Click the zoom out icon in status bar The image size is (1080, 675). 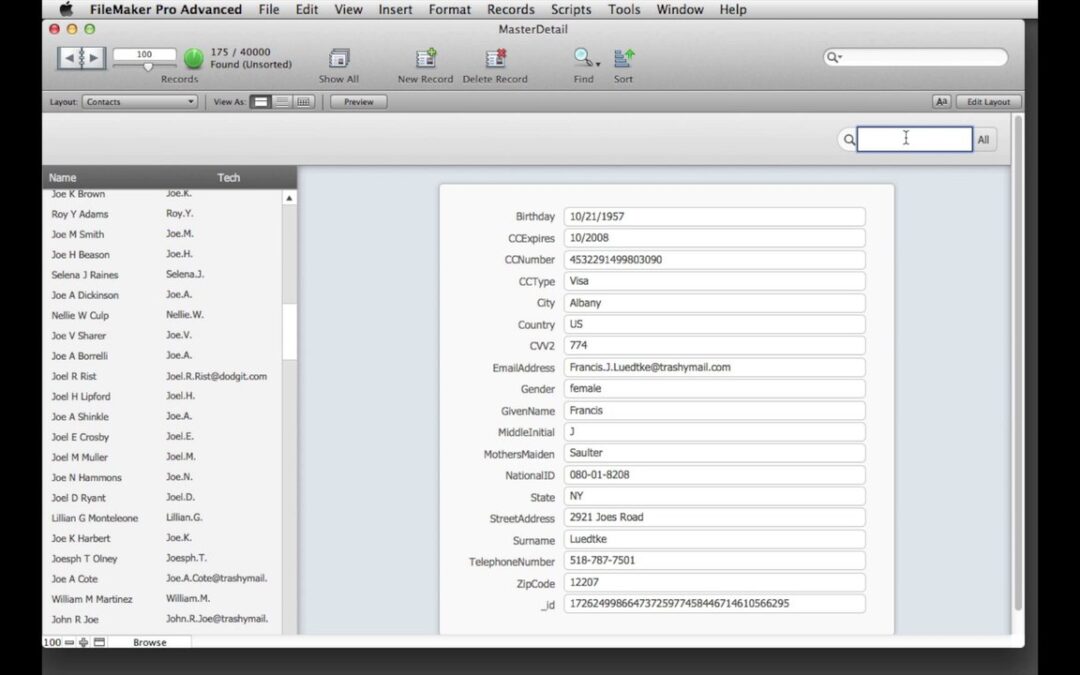pyautogui.click(x=69, y=643)
